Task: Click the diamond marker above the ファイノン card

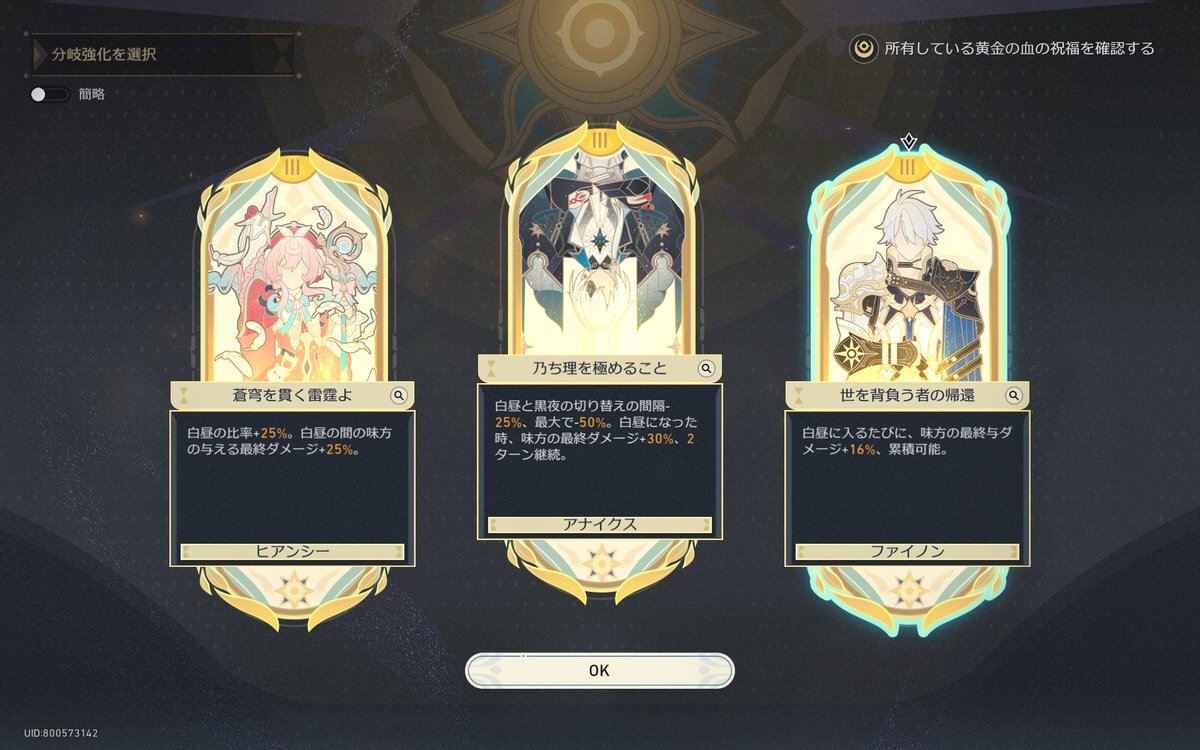Action: [x=908, y=140]
